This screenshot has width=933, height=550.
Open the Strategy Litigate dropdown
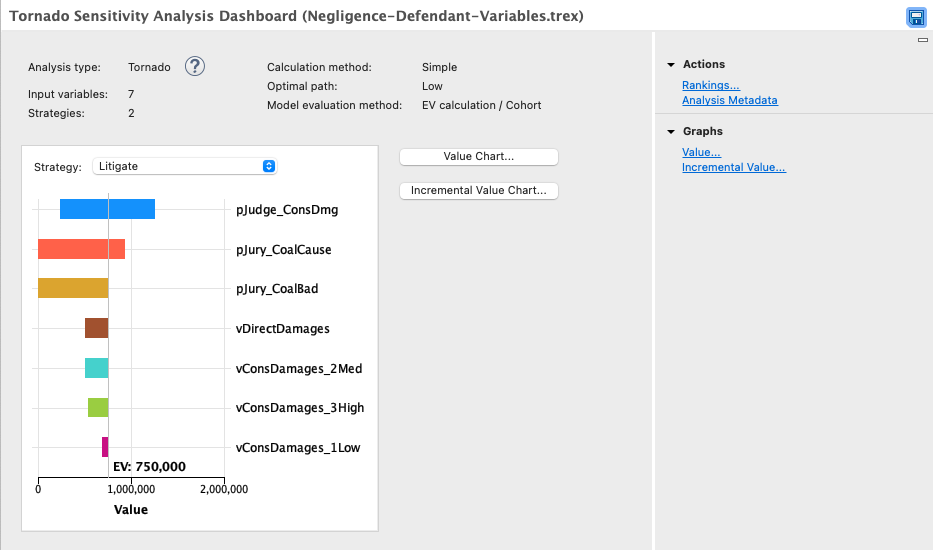[184, 166]
